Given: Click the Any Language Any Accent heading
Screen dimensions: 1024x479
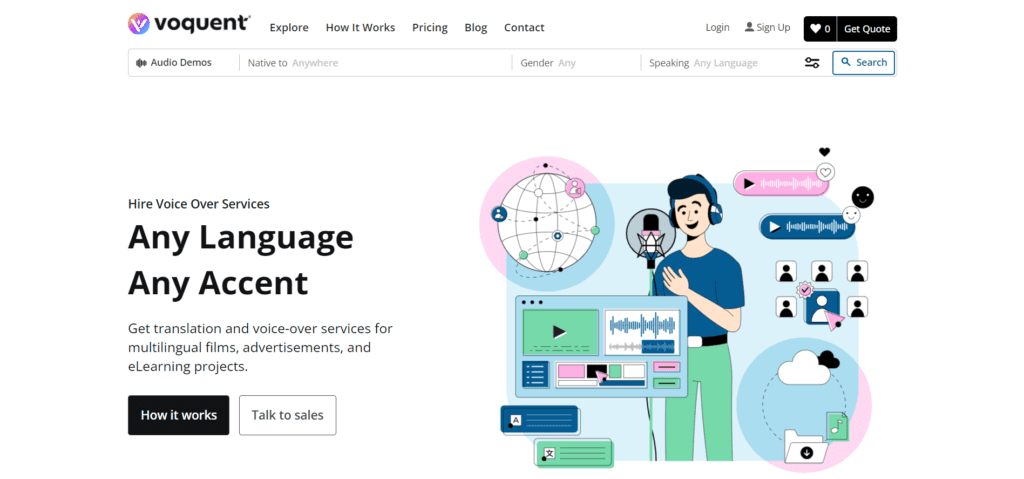Looking at the screenshot, I should 240,259.
